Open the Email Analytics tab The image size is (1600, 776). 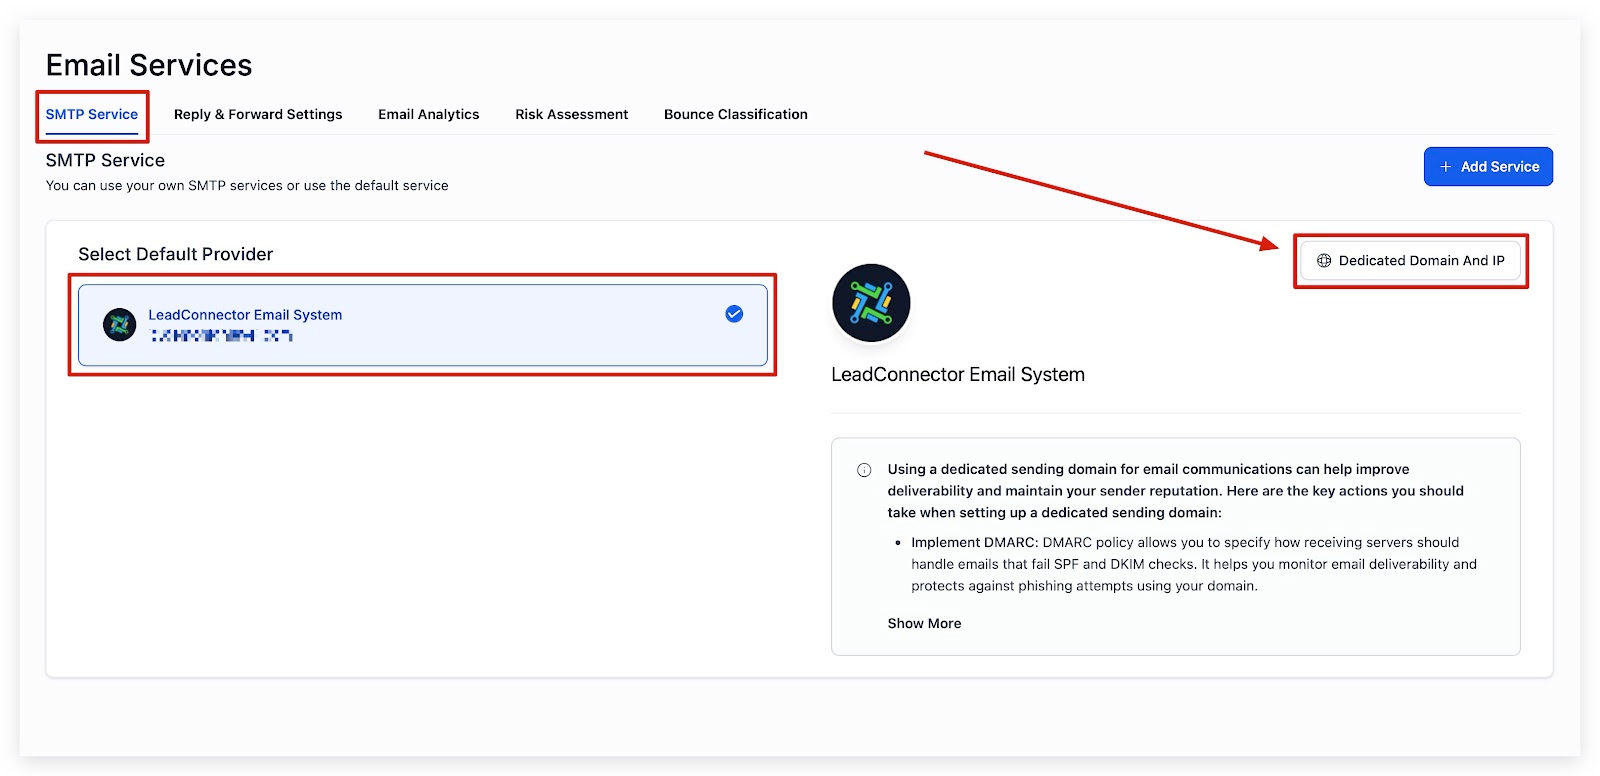click(429, 114)
